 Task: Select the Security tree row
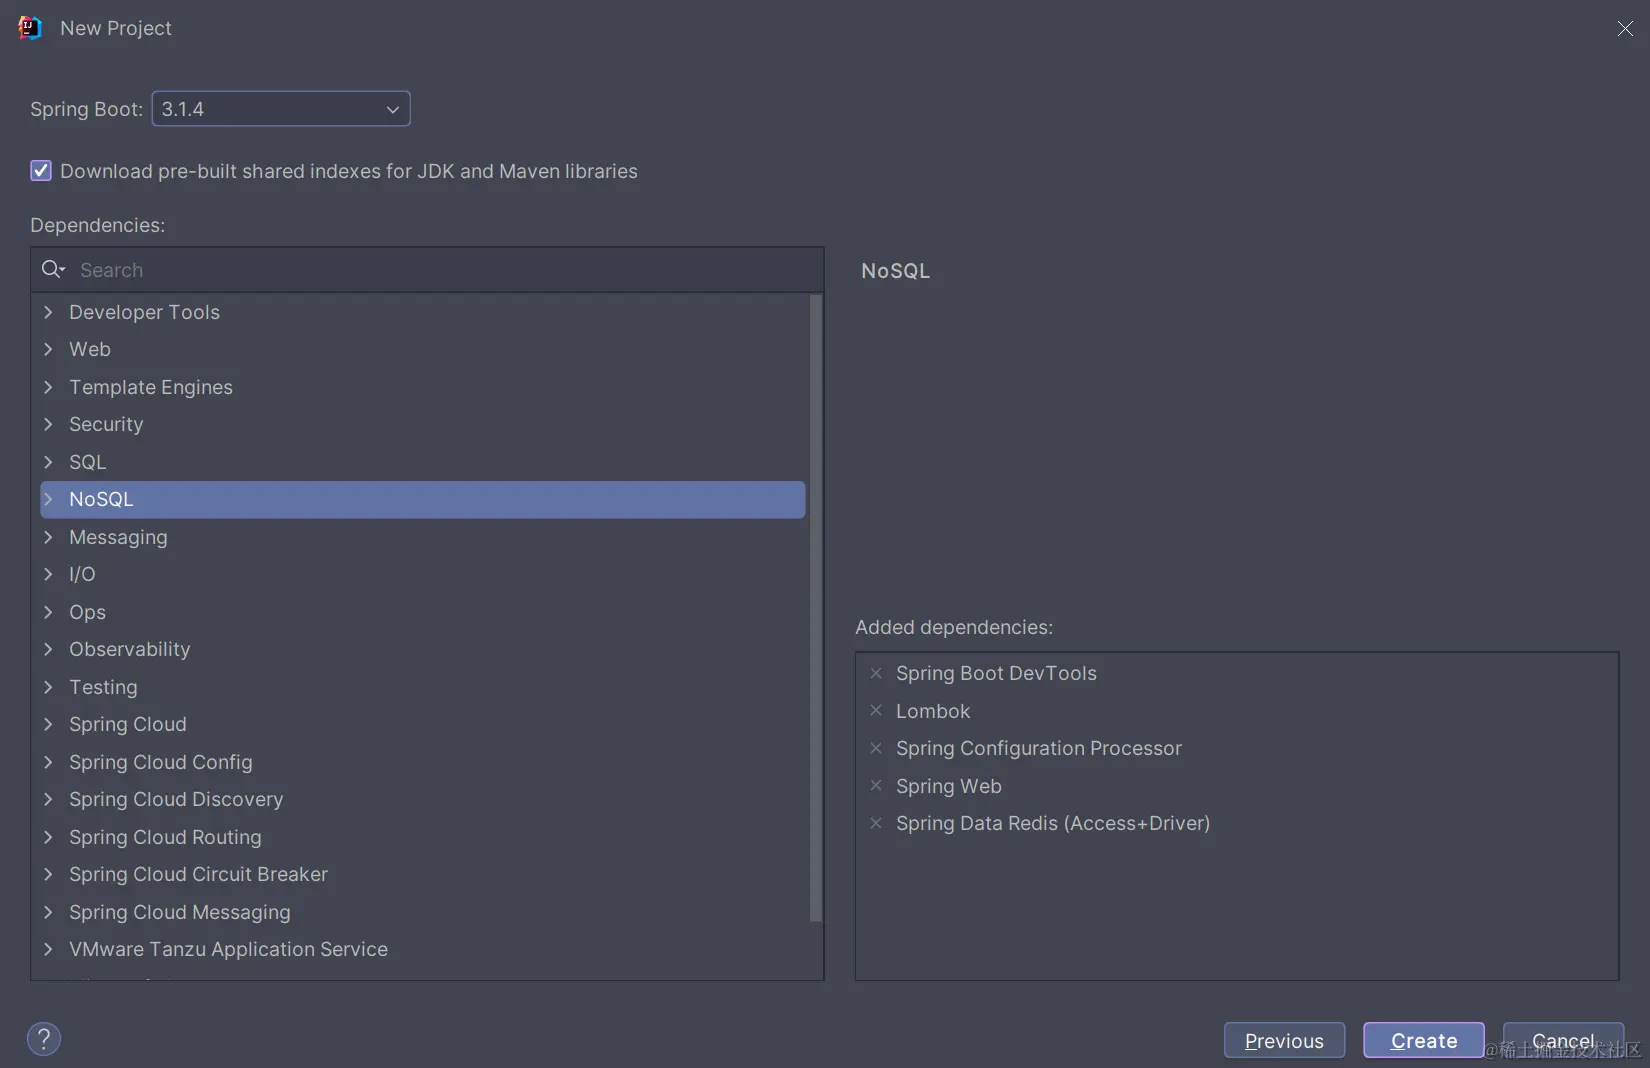coord(423,424)
